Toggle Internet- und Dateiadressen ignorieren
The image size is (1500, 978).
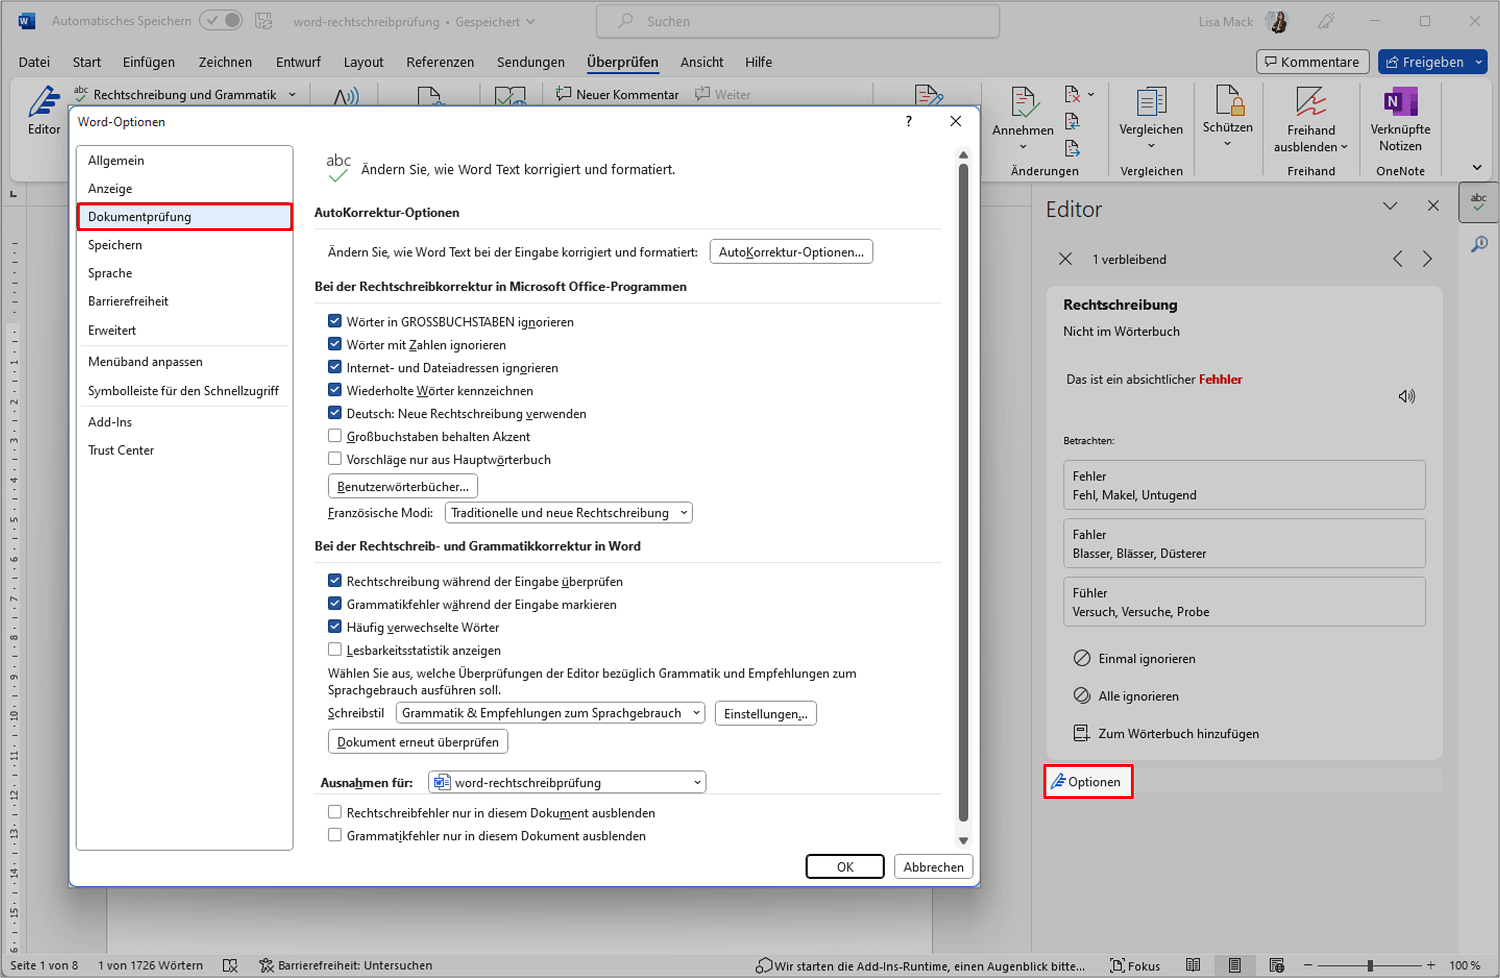pyautogui.click(x=335, y=367)
